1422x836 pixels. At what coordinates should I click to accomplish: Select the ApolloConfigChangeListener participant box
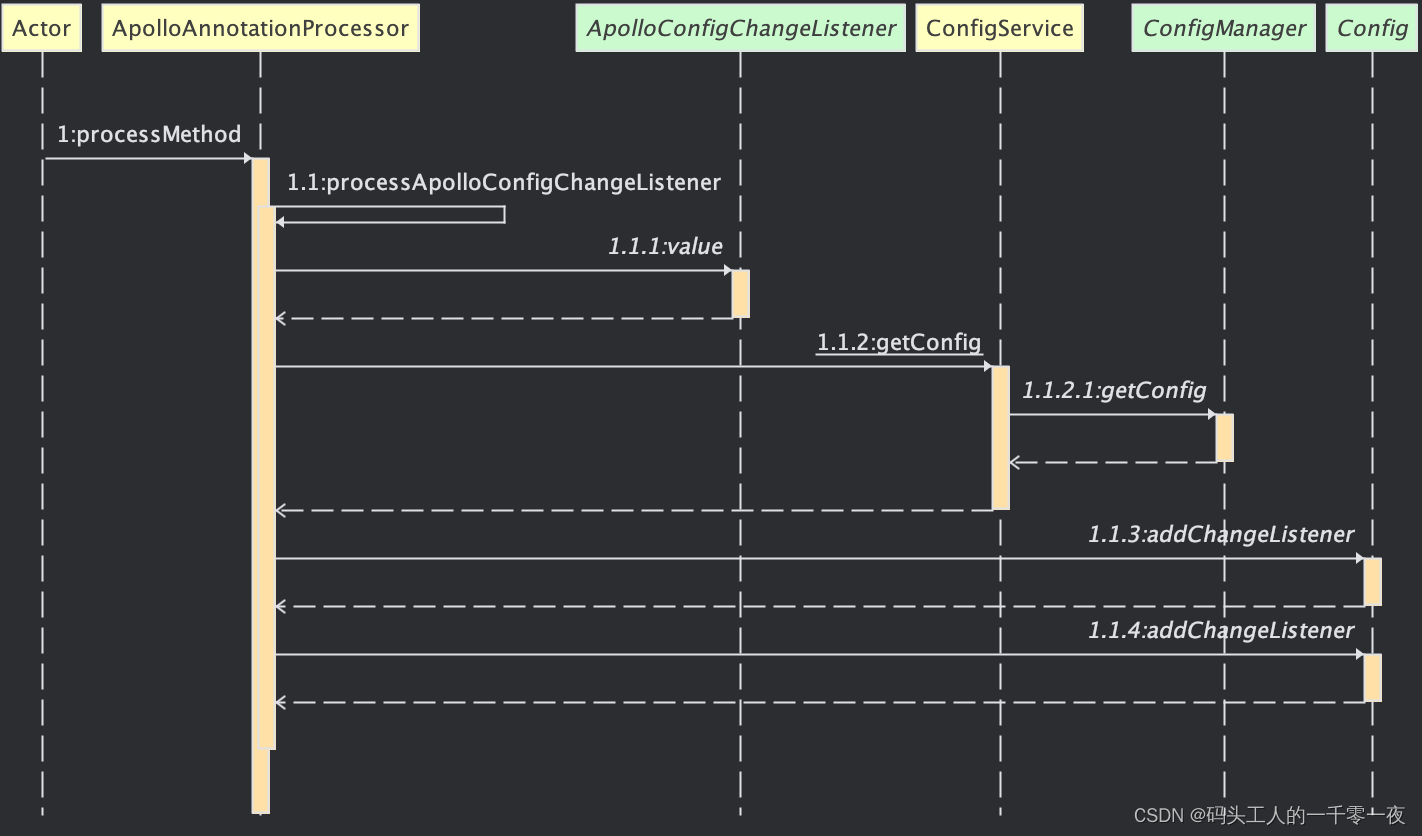point(741,28)
